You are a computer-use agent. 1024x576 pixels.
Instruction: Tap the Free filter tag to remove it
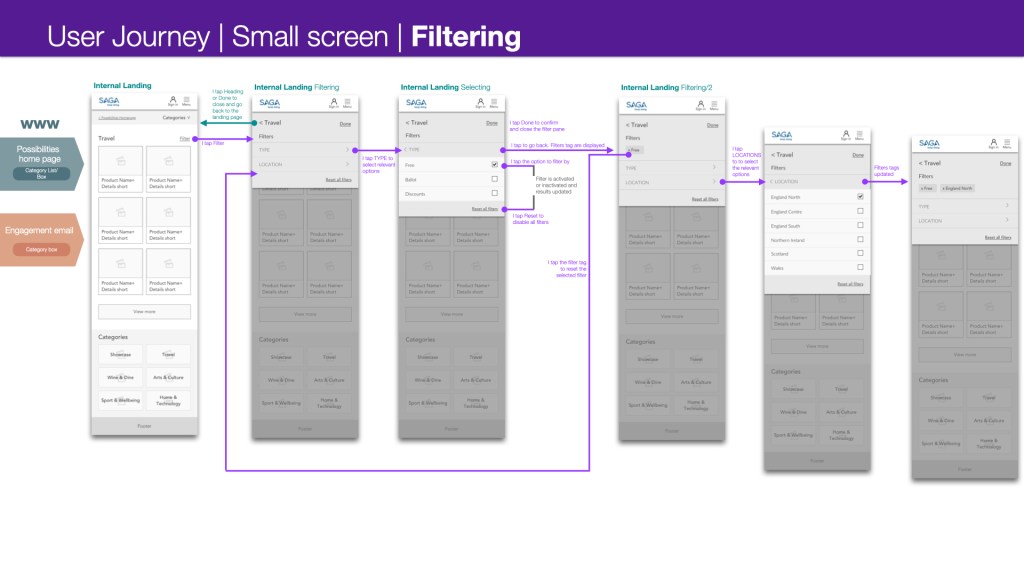(x=634, y=150)
